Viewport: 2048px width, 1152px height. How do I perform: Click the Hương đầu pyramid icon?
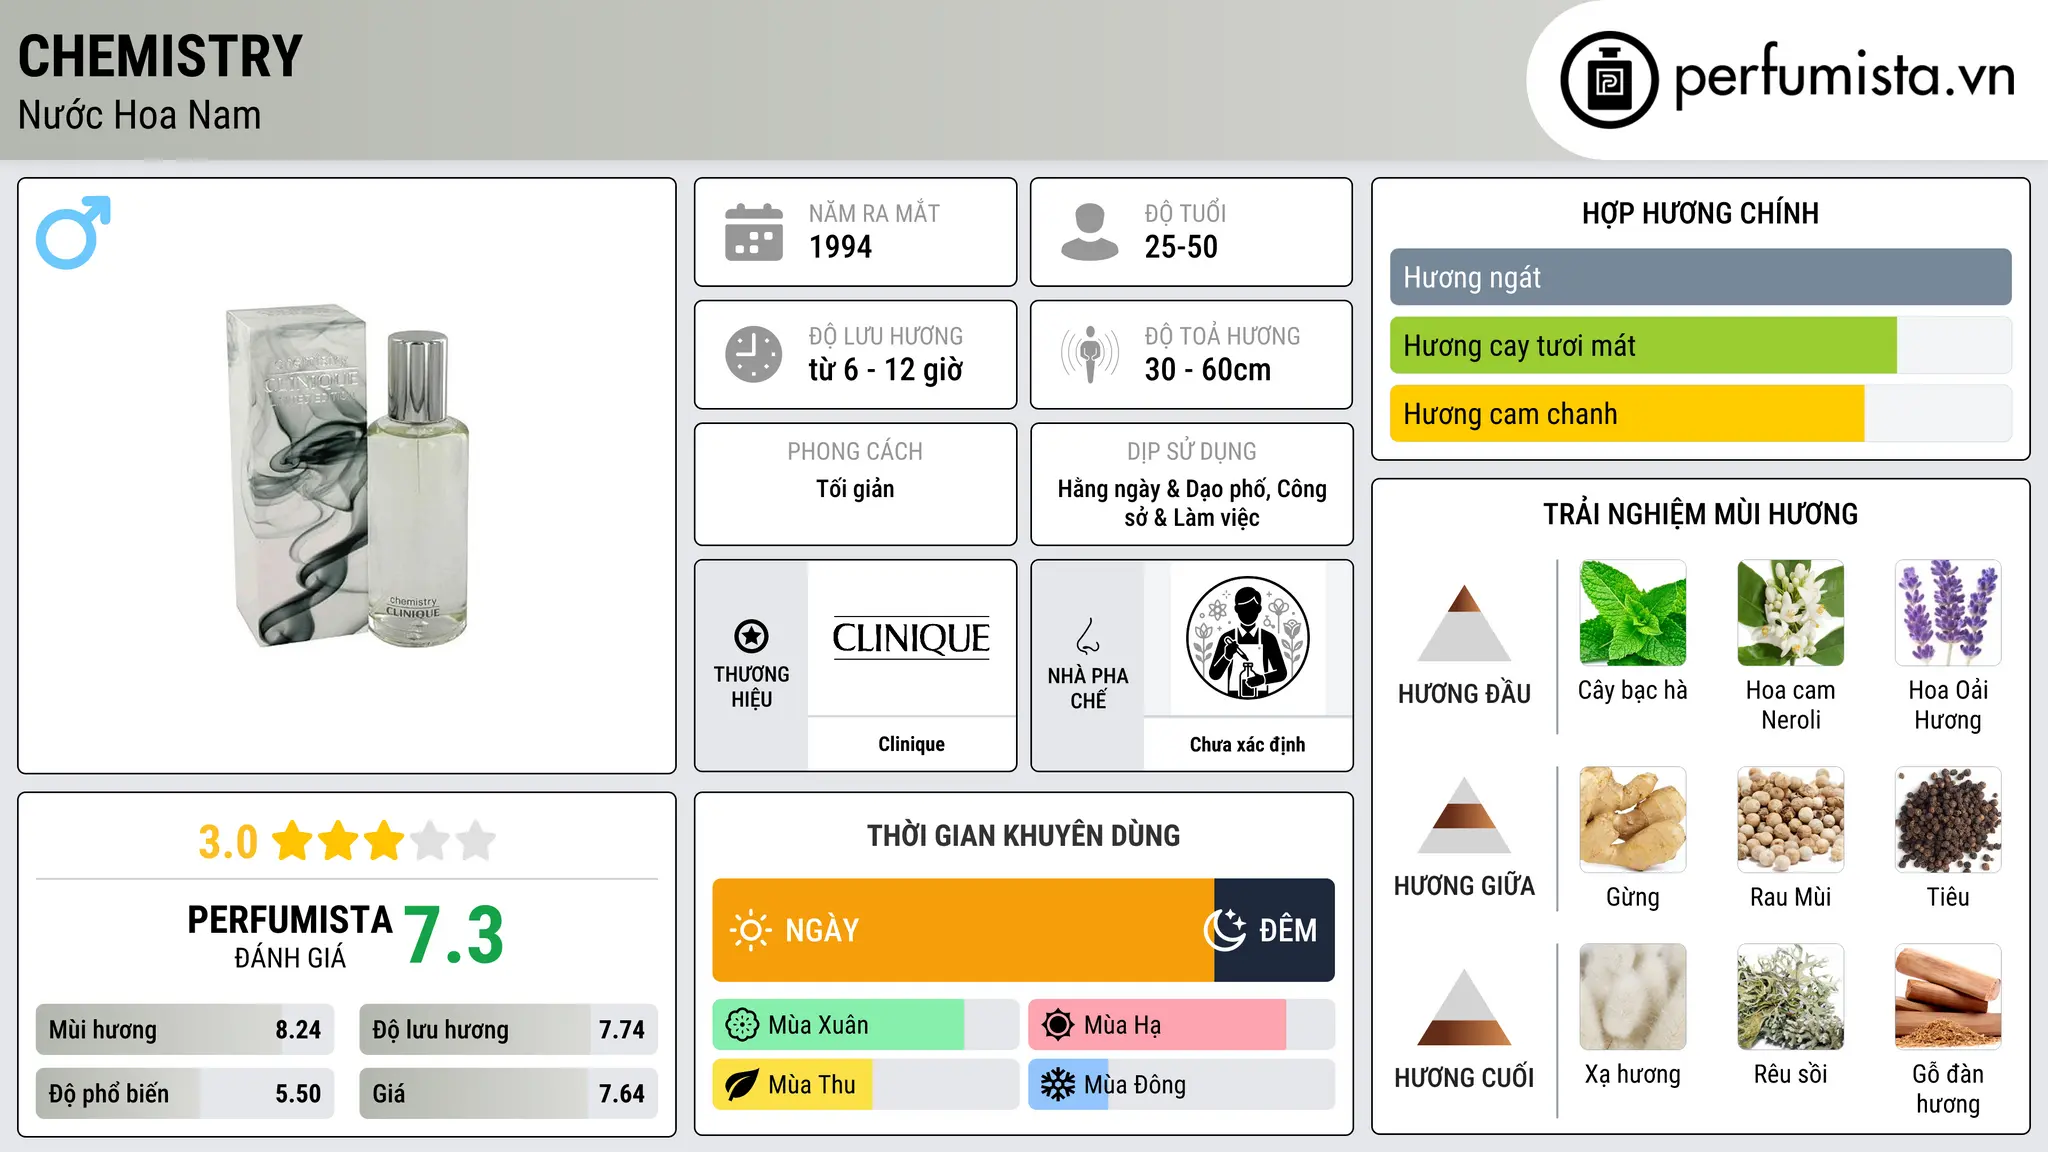[1464, 623]
